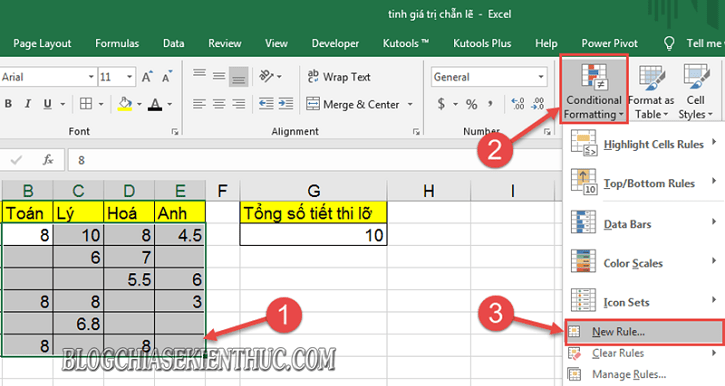Decrease font size with small A
This screenshot has width=725, height=386.
(166, 77)
